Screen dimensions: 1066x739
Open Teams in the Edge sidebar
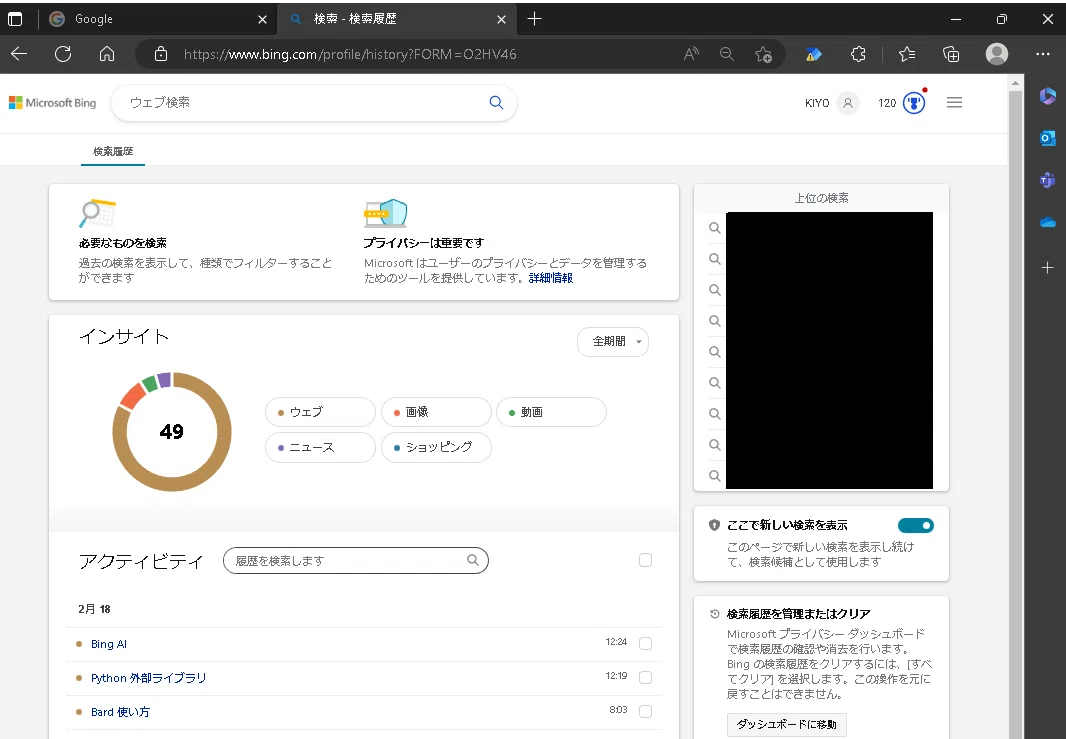point(1048,180)
